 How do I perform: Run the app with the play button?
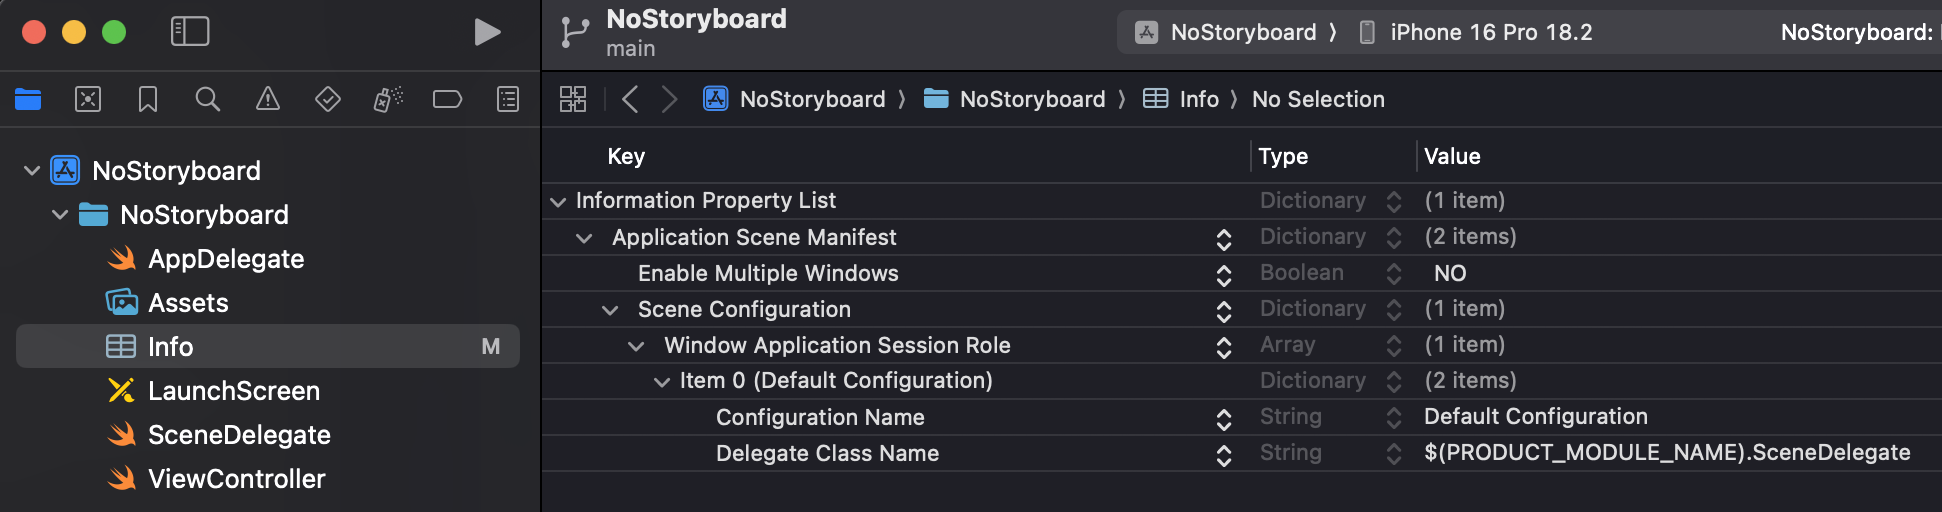[487, 32]
